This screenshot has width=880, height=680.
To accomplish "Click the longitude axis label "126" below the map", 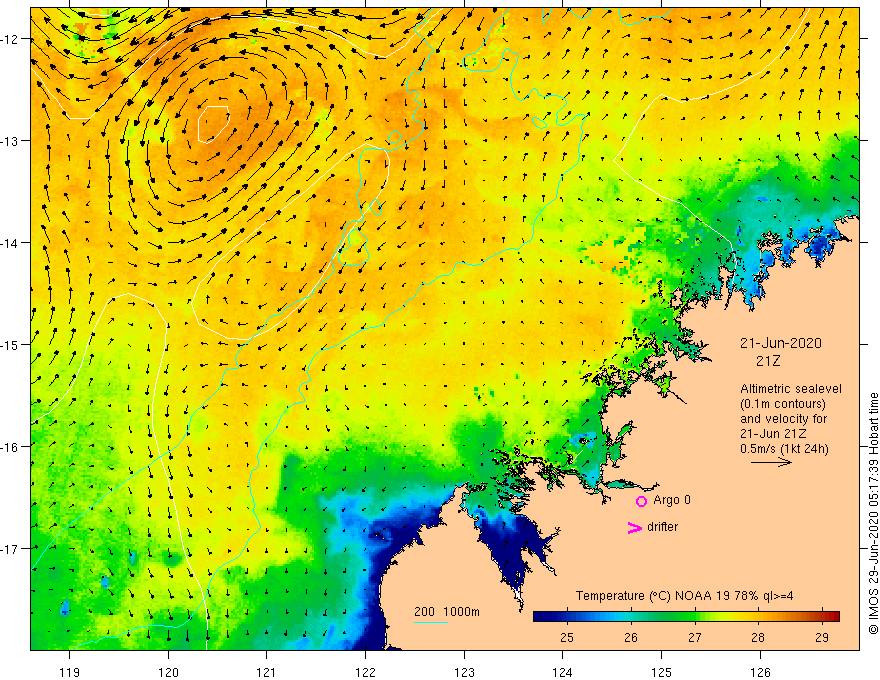I will (x=760, y=672).
